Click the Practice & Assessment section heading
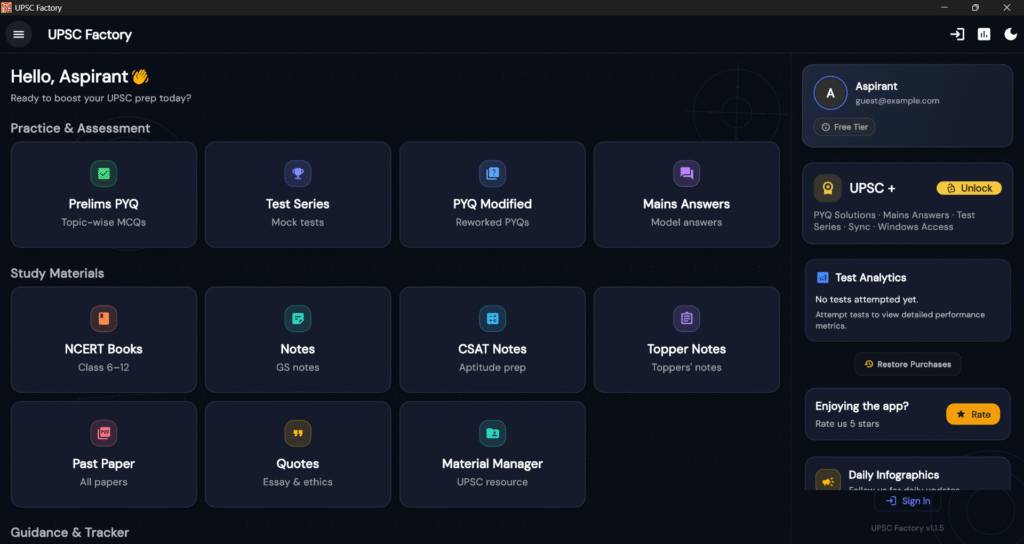This screenshot has width=1024, height=544. tap(80, 128)
